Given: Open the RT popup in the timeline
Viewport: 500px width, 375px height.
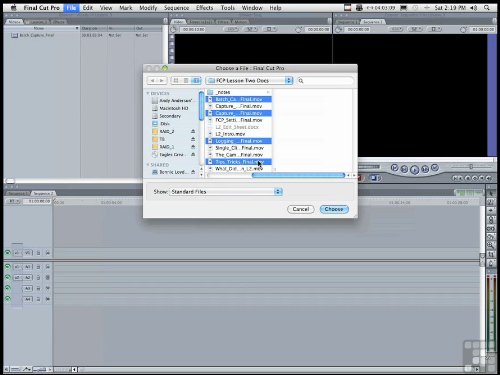Looking at the screenshot, I should tap(13, 201).
